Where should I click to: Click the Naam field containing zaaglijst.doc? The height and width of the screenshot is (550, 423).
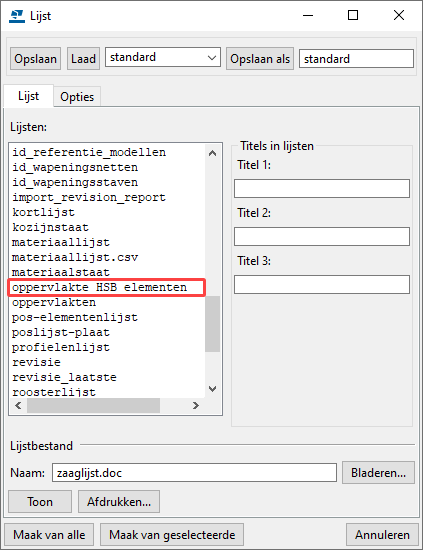pos(194,473)
